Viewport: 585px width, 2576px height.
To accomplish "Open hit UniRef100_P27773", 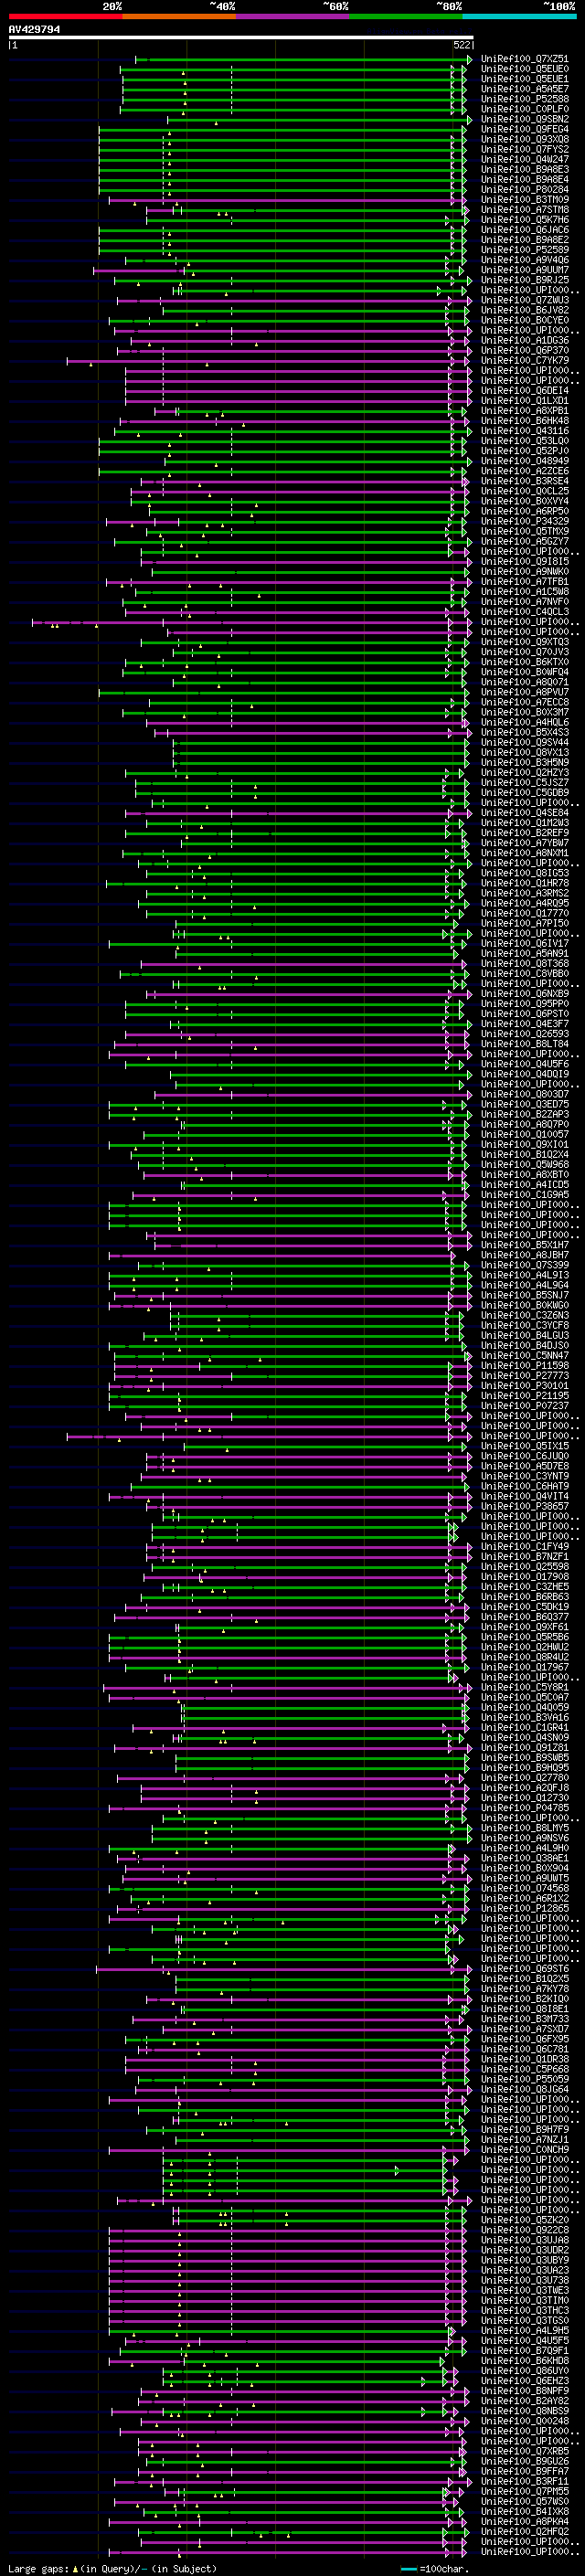I will click(x=525, y=1376).
